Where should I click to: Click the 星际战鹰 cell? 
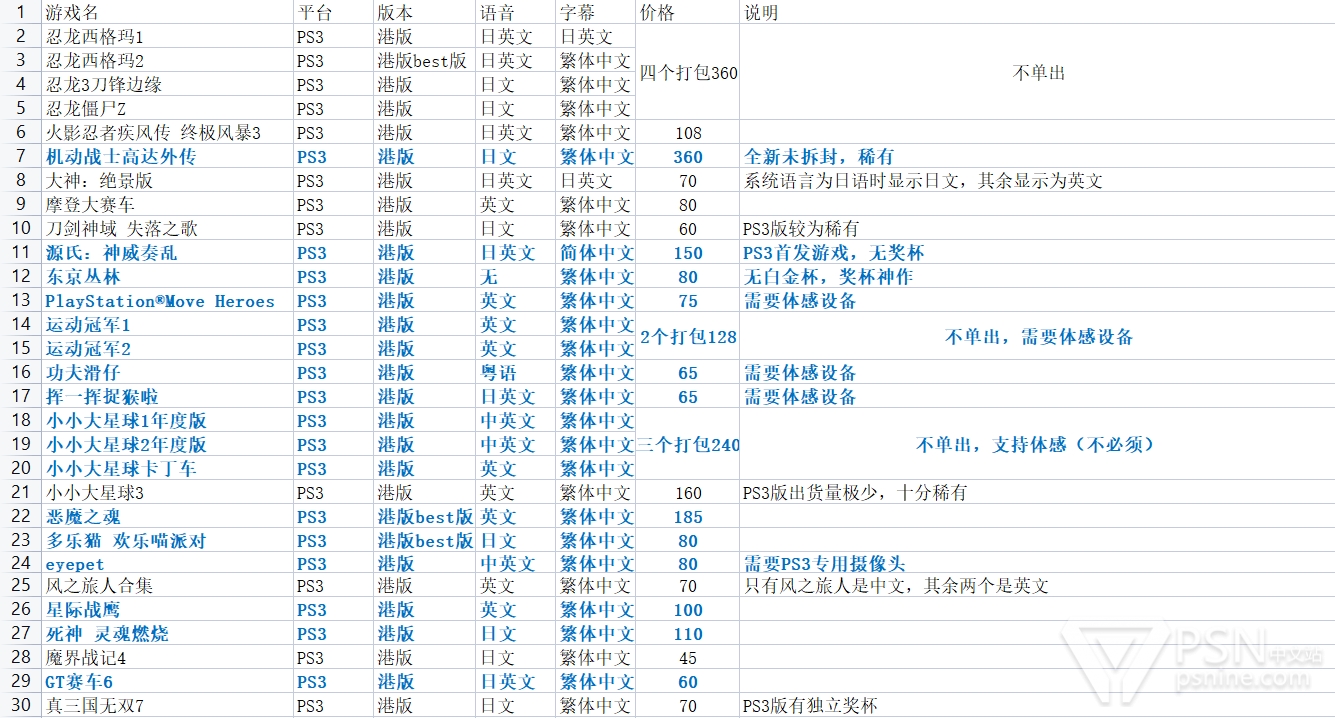click(168, 609)
